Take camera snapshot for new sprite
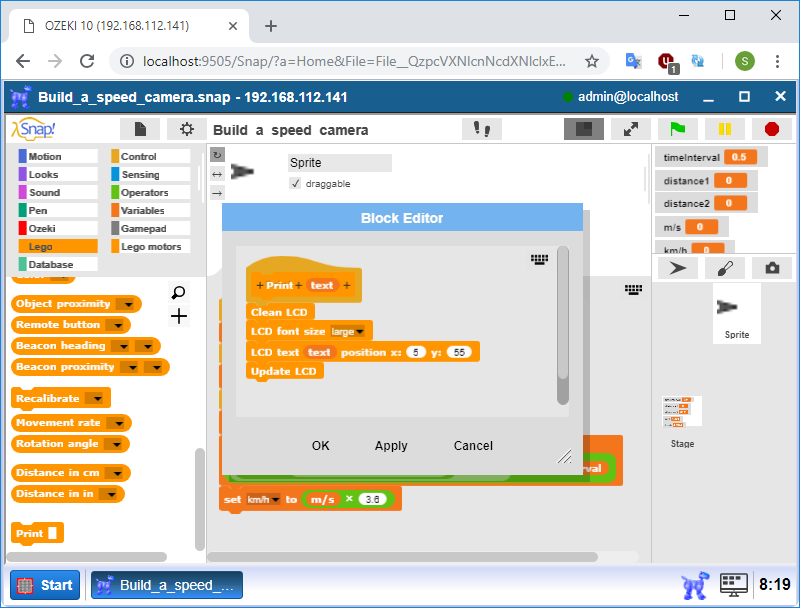 772,268
